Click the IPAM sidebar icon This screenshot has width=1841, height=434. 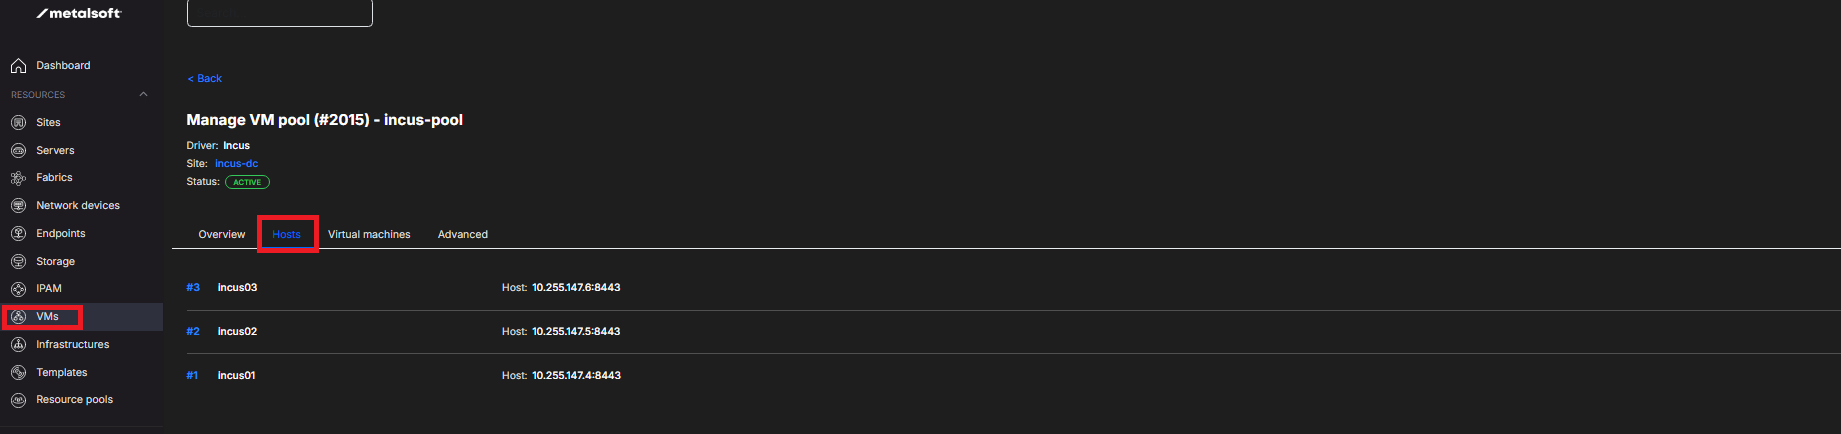coord(18,289)
